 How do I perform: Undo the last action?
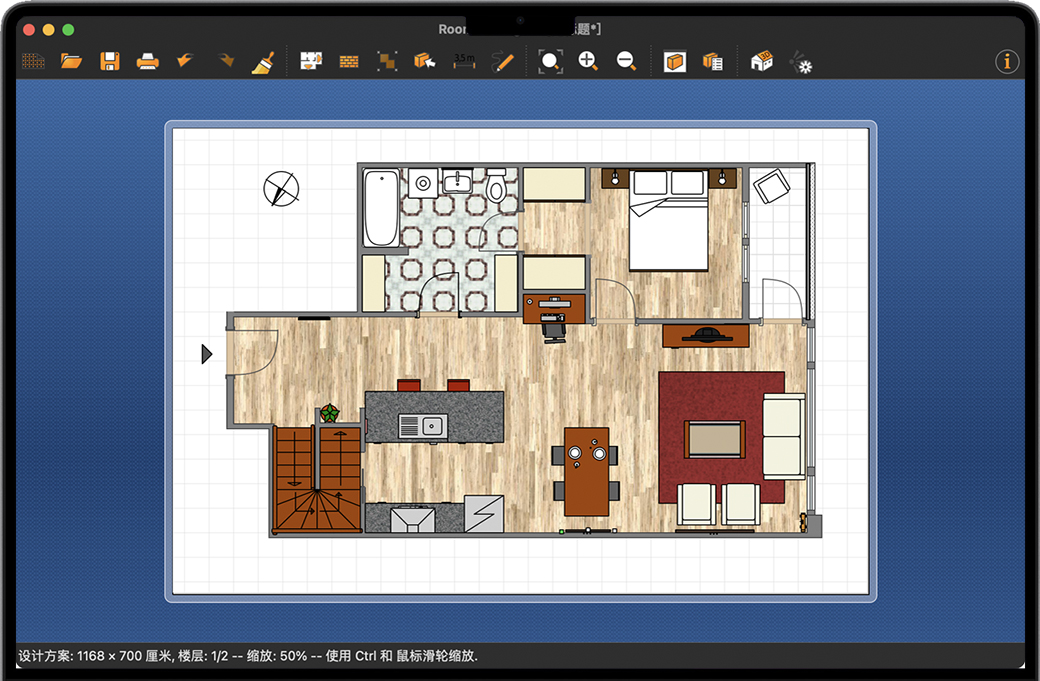coord(186,61)
